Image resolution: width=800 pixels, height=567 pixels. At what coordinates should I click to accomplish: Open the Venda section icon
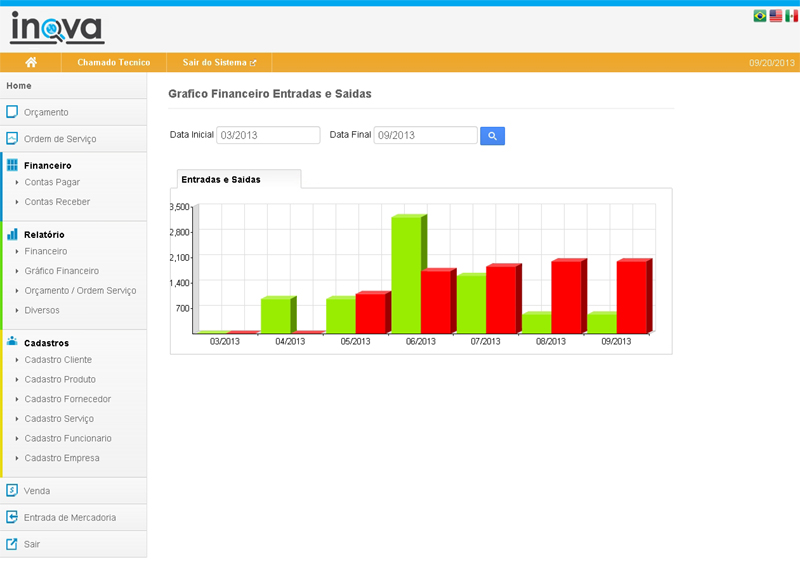click(x=12, y=491)
